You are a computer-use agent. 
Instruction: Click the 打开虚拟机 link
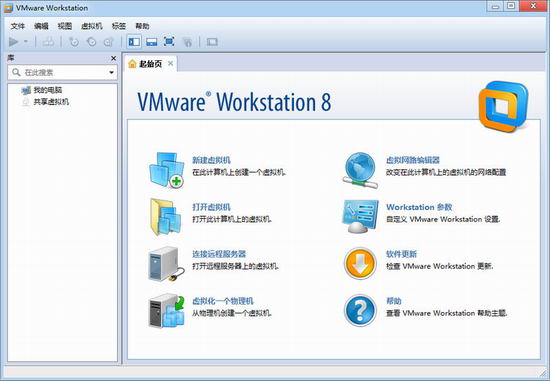coord(211,207)
